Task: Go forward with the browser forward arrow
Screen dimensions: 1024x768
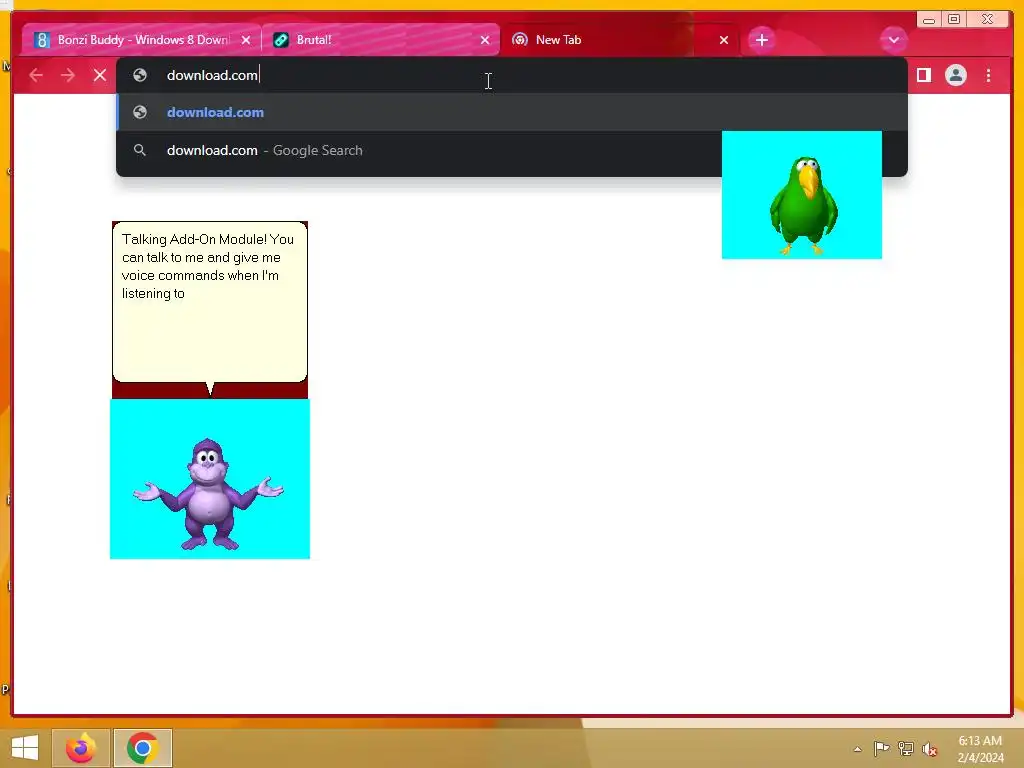Action: click(x=68, y=75)
